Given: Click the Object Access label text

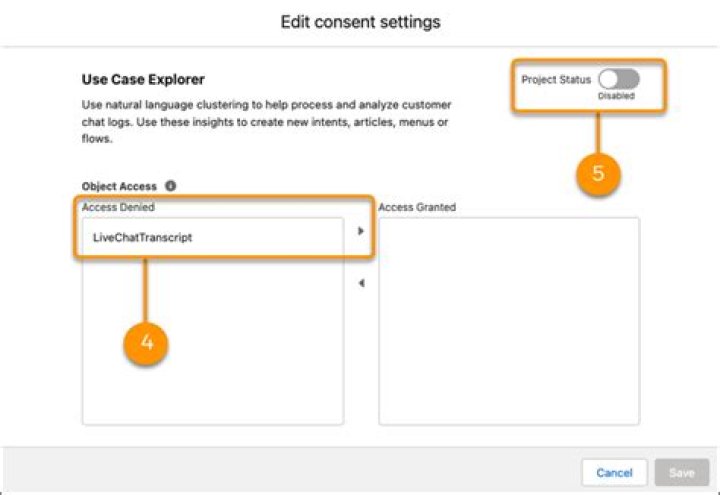Looking at the screenshot, I should pyautogui.click(x=119, y=186).
